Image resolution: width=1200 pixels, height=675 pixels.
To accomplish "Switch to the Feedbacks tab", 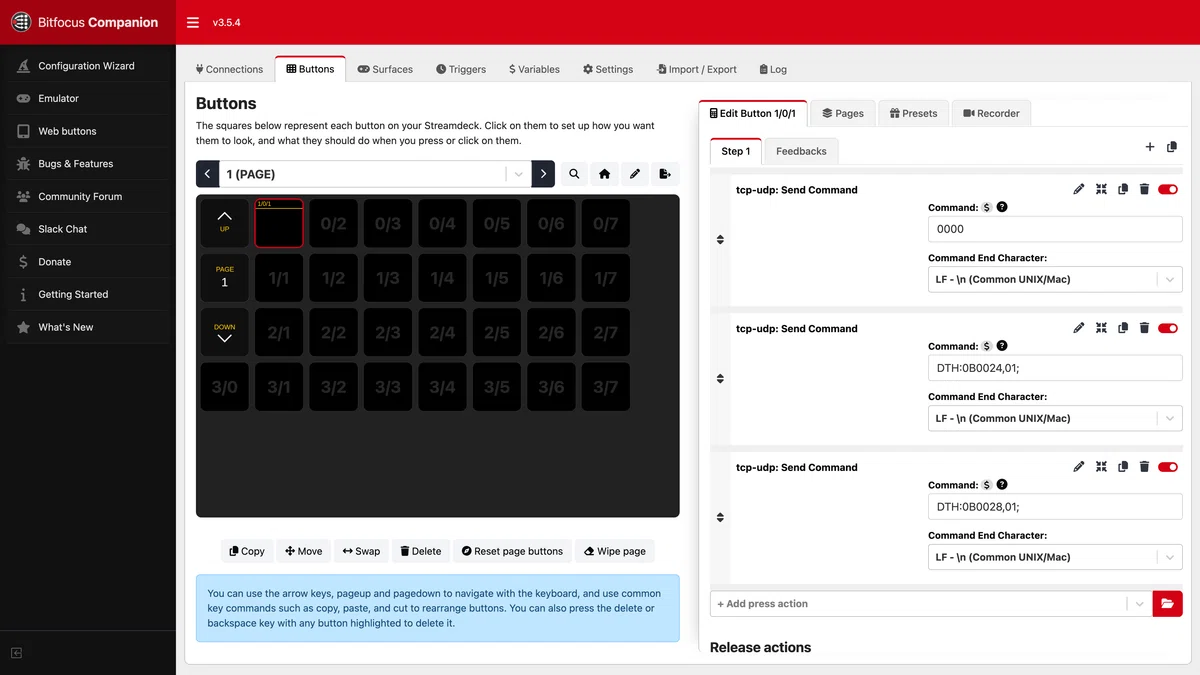I will coord(801,151).
